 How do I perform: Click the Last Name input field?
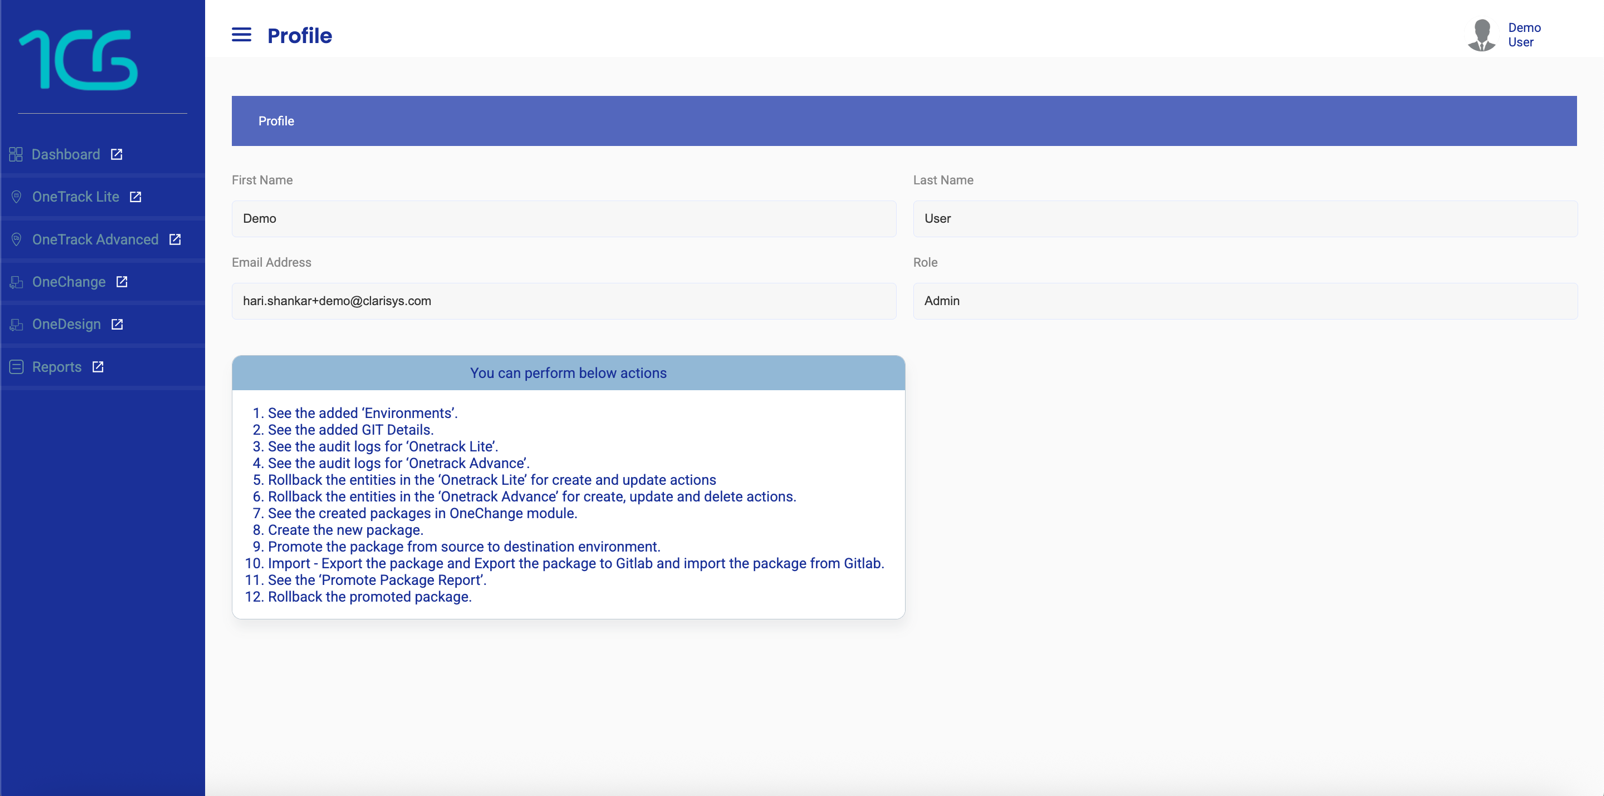(x=1245, y=219)
